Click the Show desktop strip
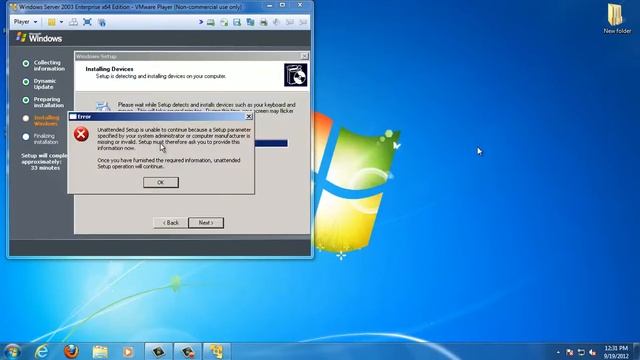This screenshot has width=640, height=360. pyautogui.click(x=637, y=351)
